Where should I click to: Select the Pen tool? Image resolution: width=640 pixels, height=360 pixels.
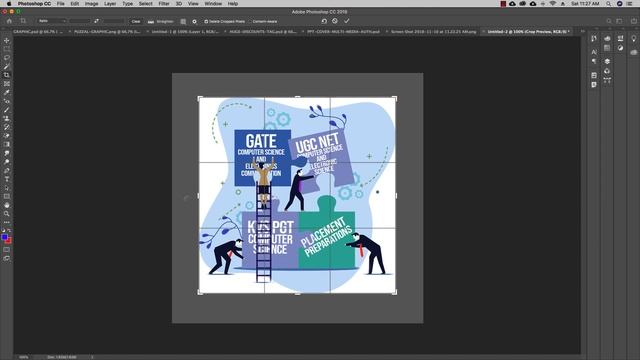pyautogui.click(x=7, y=170)
